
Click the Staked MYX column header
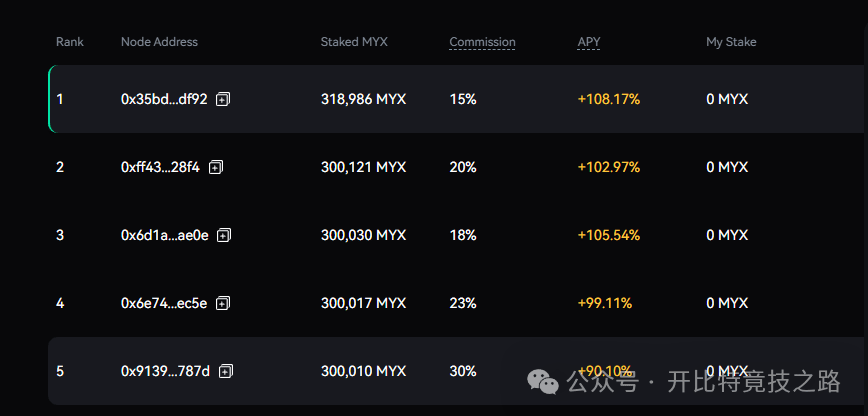click(354, 42)
